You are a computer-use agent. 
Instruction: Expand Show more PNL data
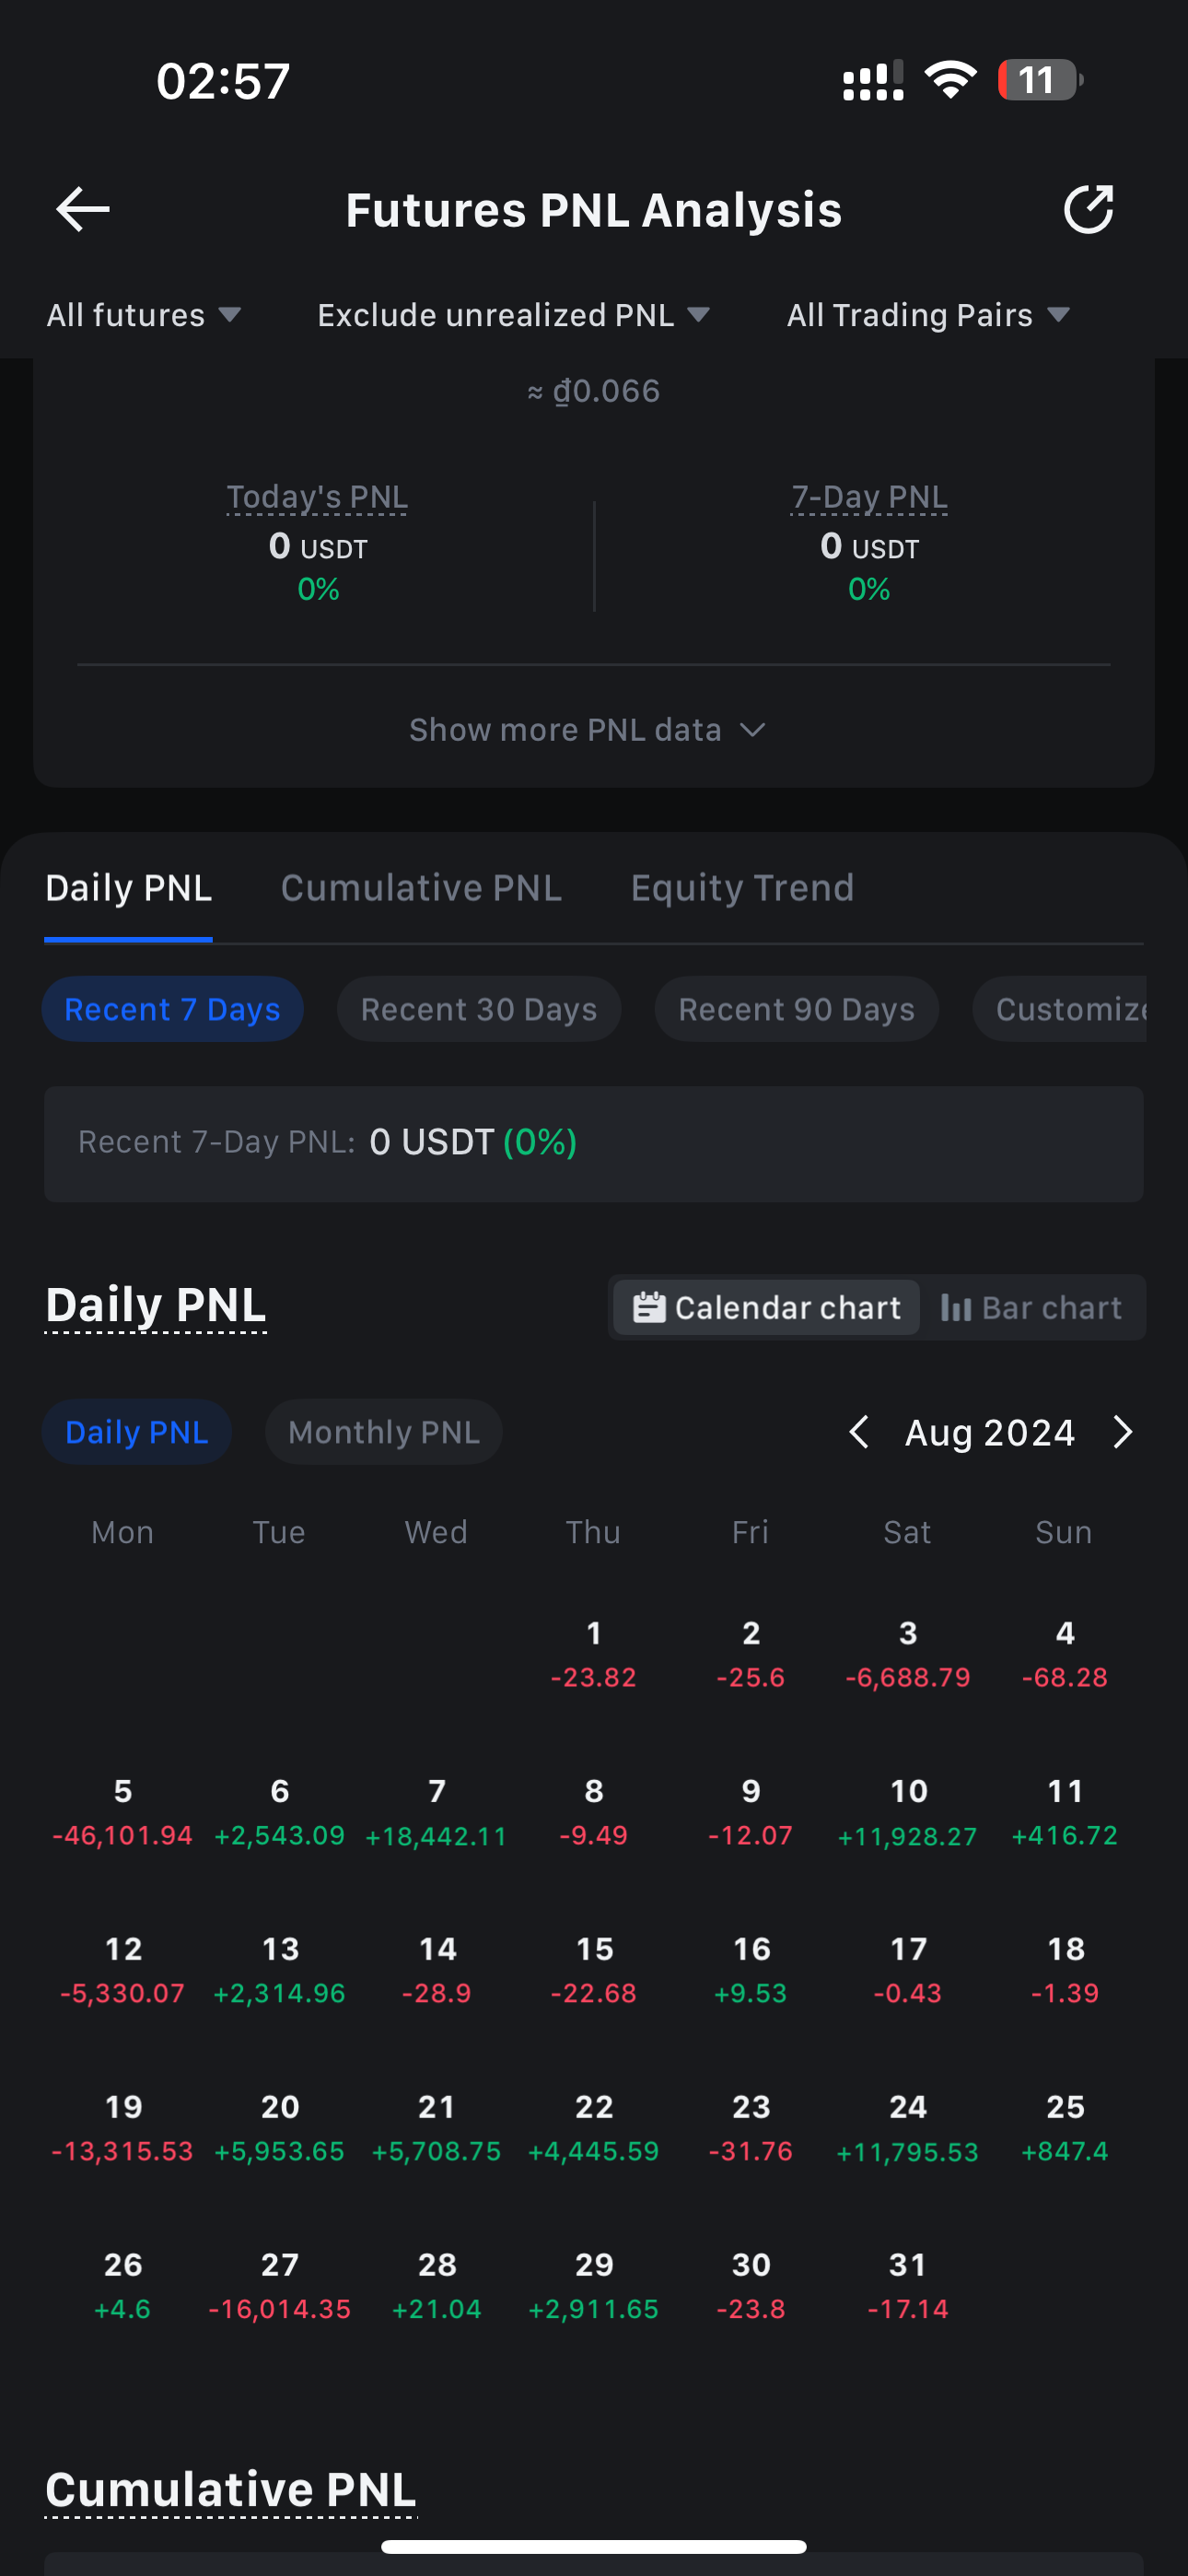[588, 730]
